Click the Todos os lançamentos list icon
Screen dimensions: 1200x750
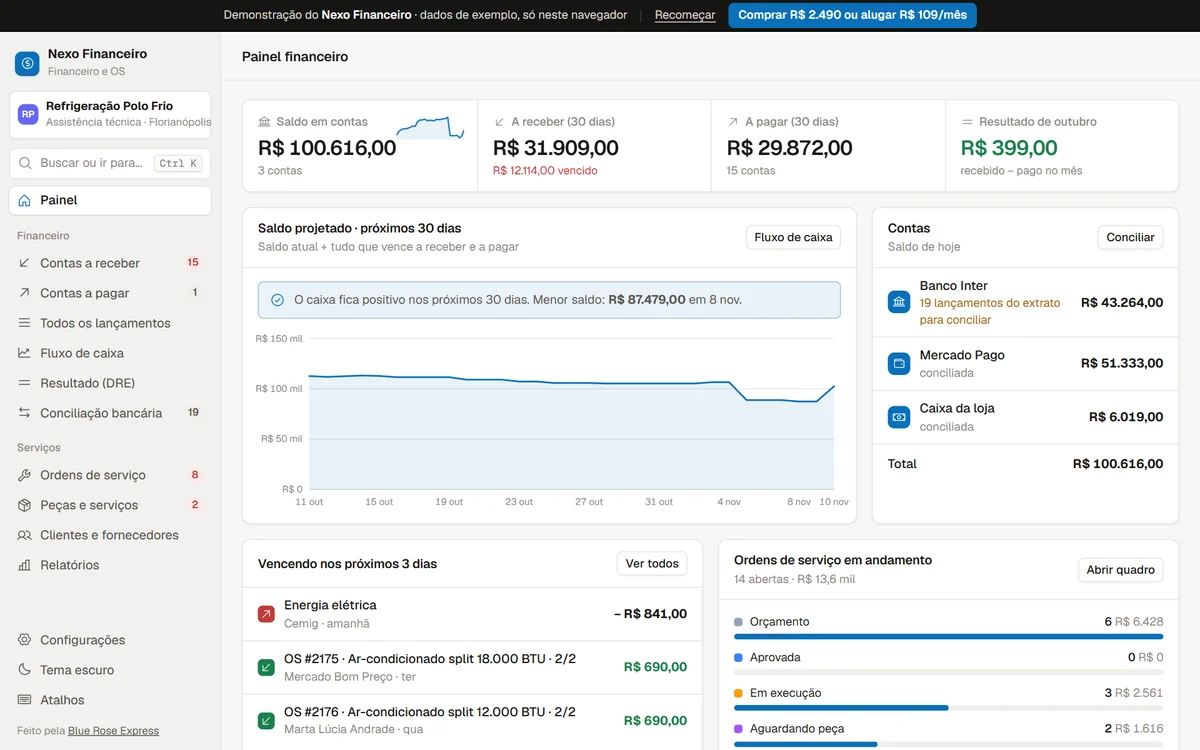[25, 323]
